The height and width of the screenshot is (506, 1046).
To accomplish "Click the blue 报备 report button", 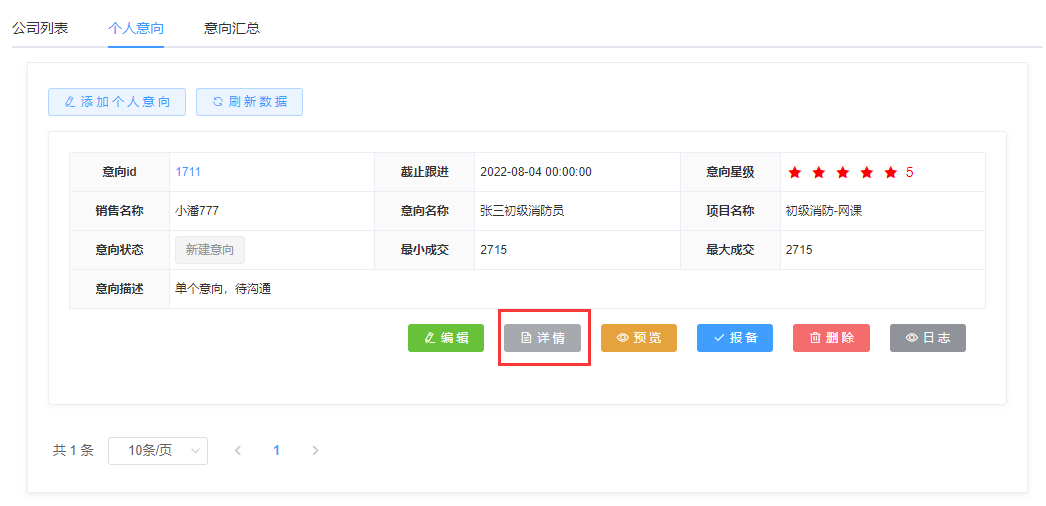I will (735, 338).
